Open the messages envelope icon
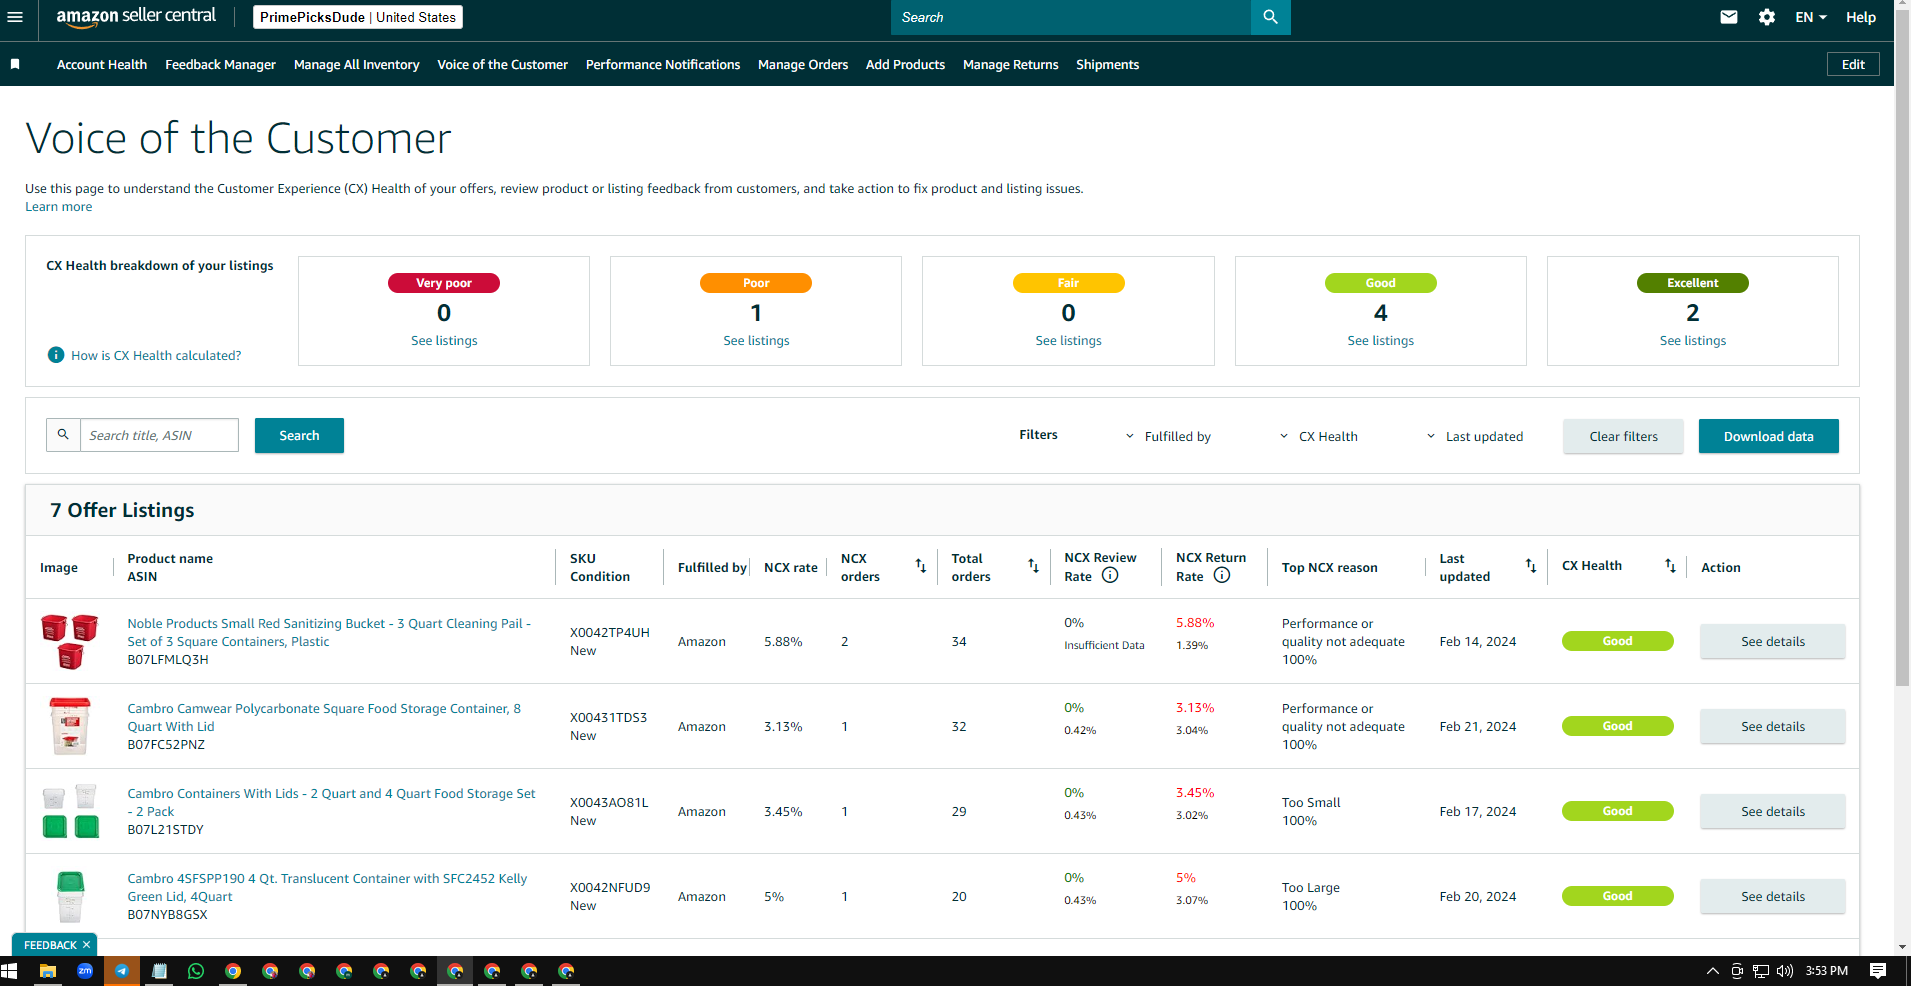1911x986 pixels. pos(1728,17)
